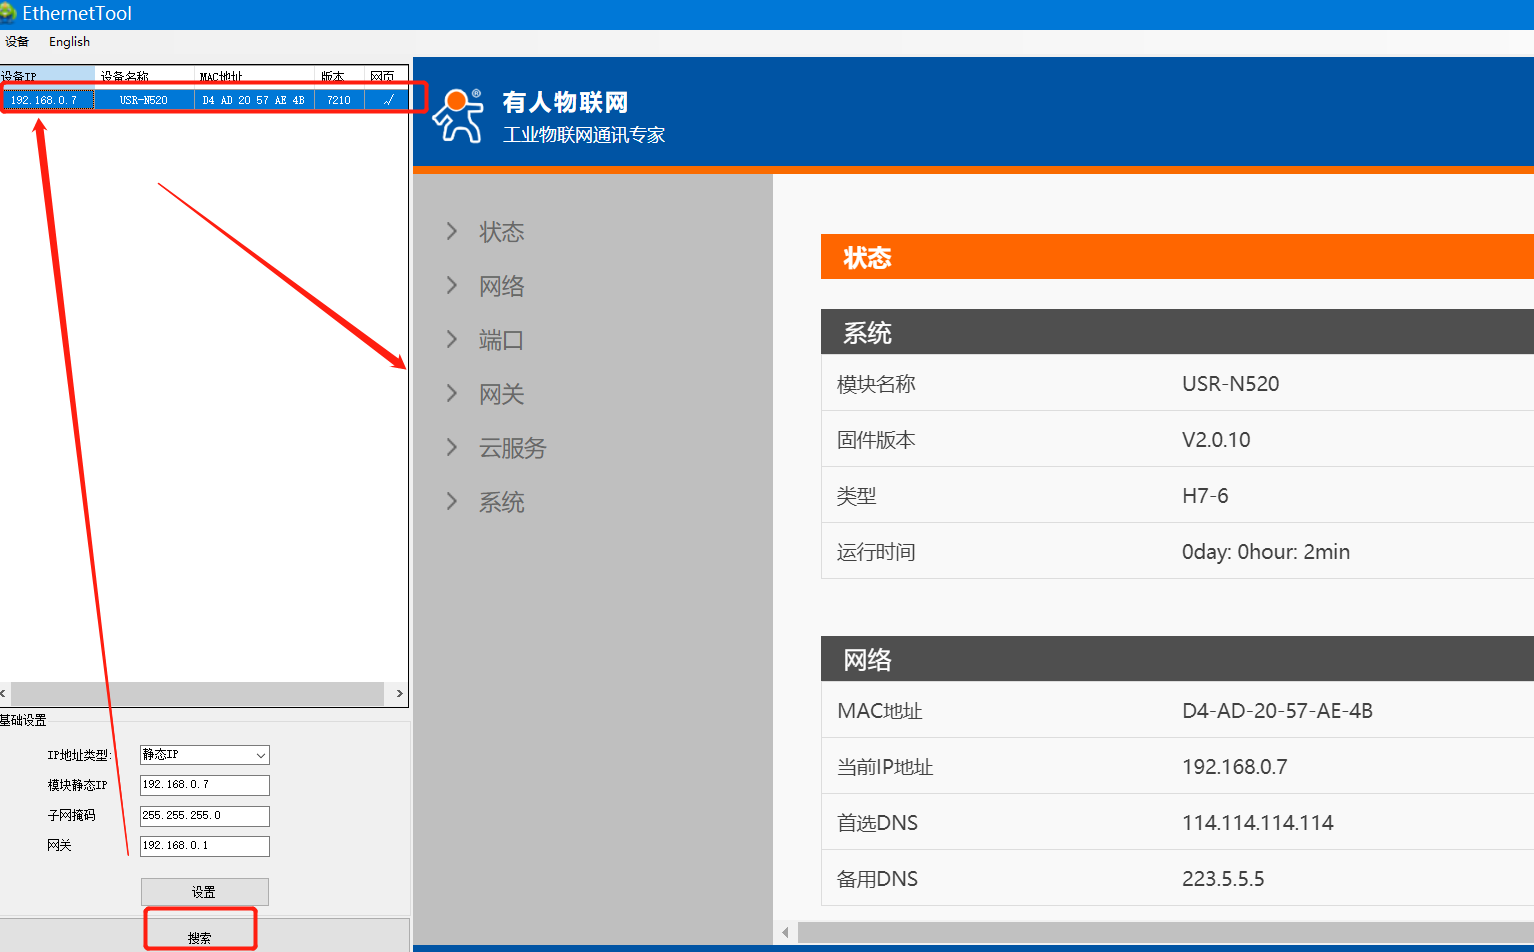Open the 设备 menu
Image resolution: width=1534 pixels, height=952 pixels.
tap(17, 42)
